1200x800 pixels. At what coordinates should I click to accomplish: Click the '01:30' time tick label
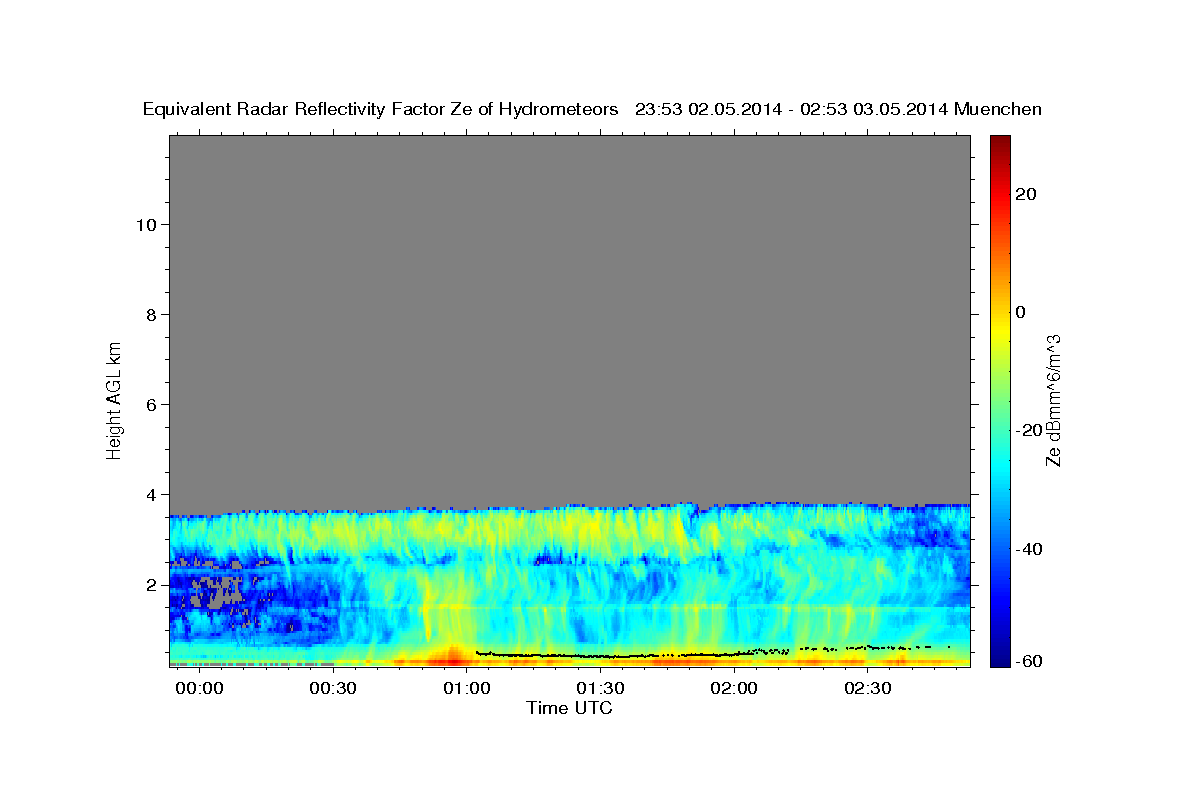click(600, 689)
